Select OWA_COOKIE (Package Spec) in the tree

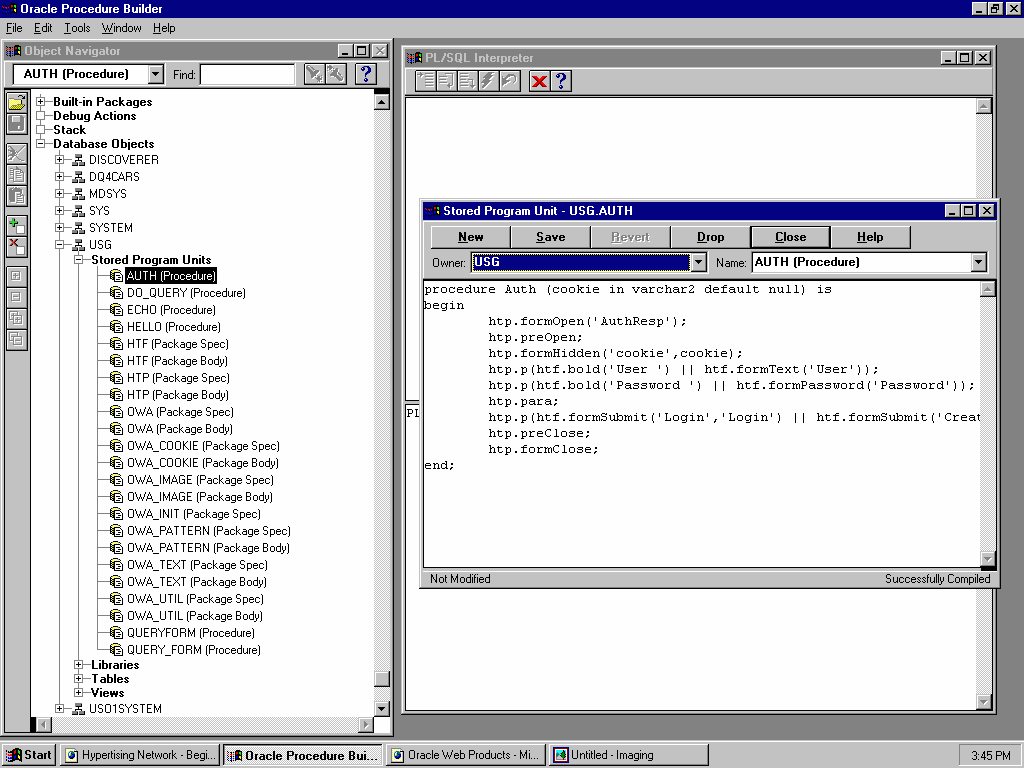click(203, 445)
